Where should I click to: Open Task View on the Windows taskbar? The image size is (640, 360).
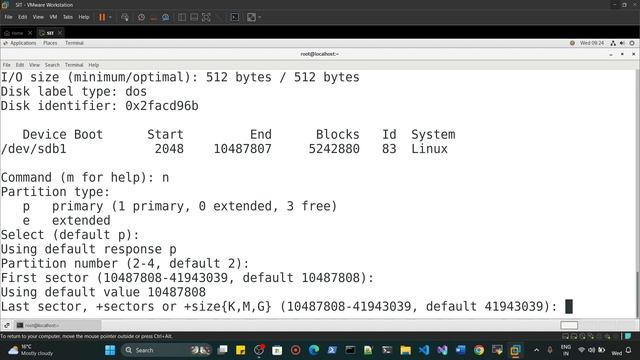pyautogui.click(x=222, y=350)
